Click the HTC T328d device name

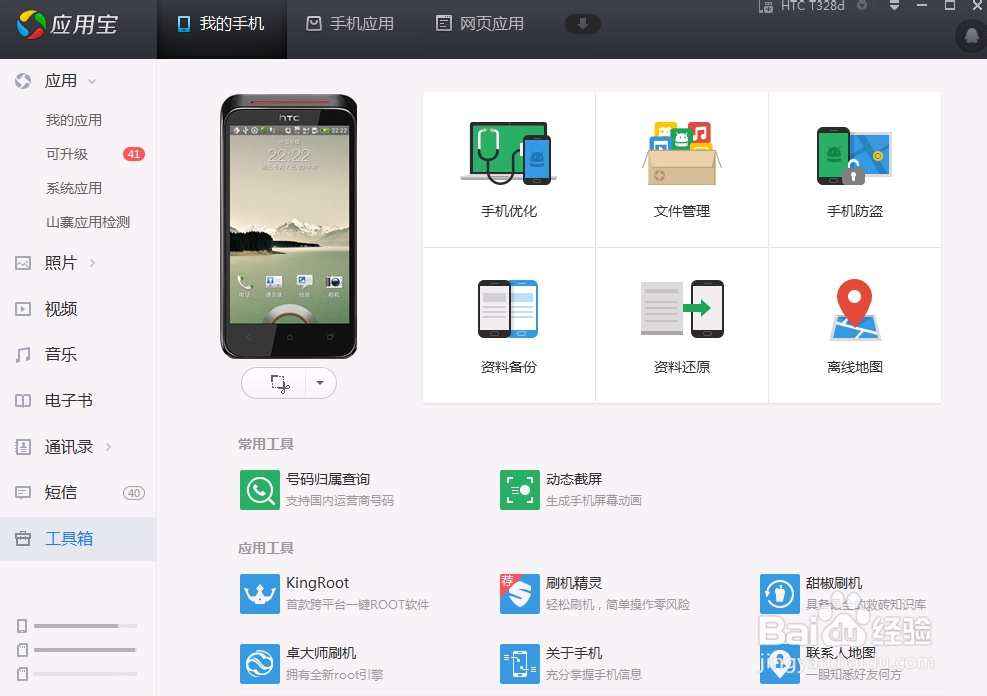(x=813, y=6)
